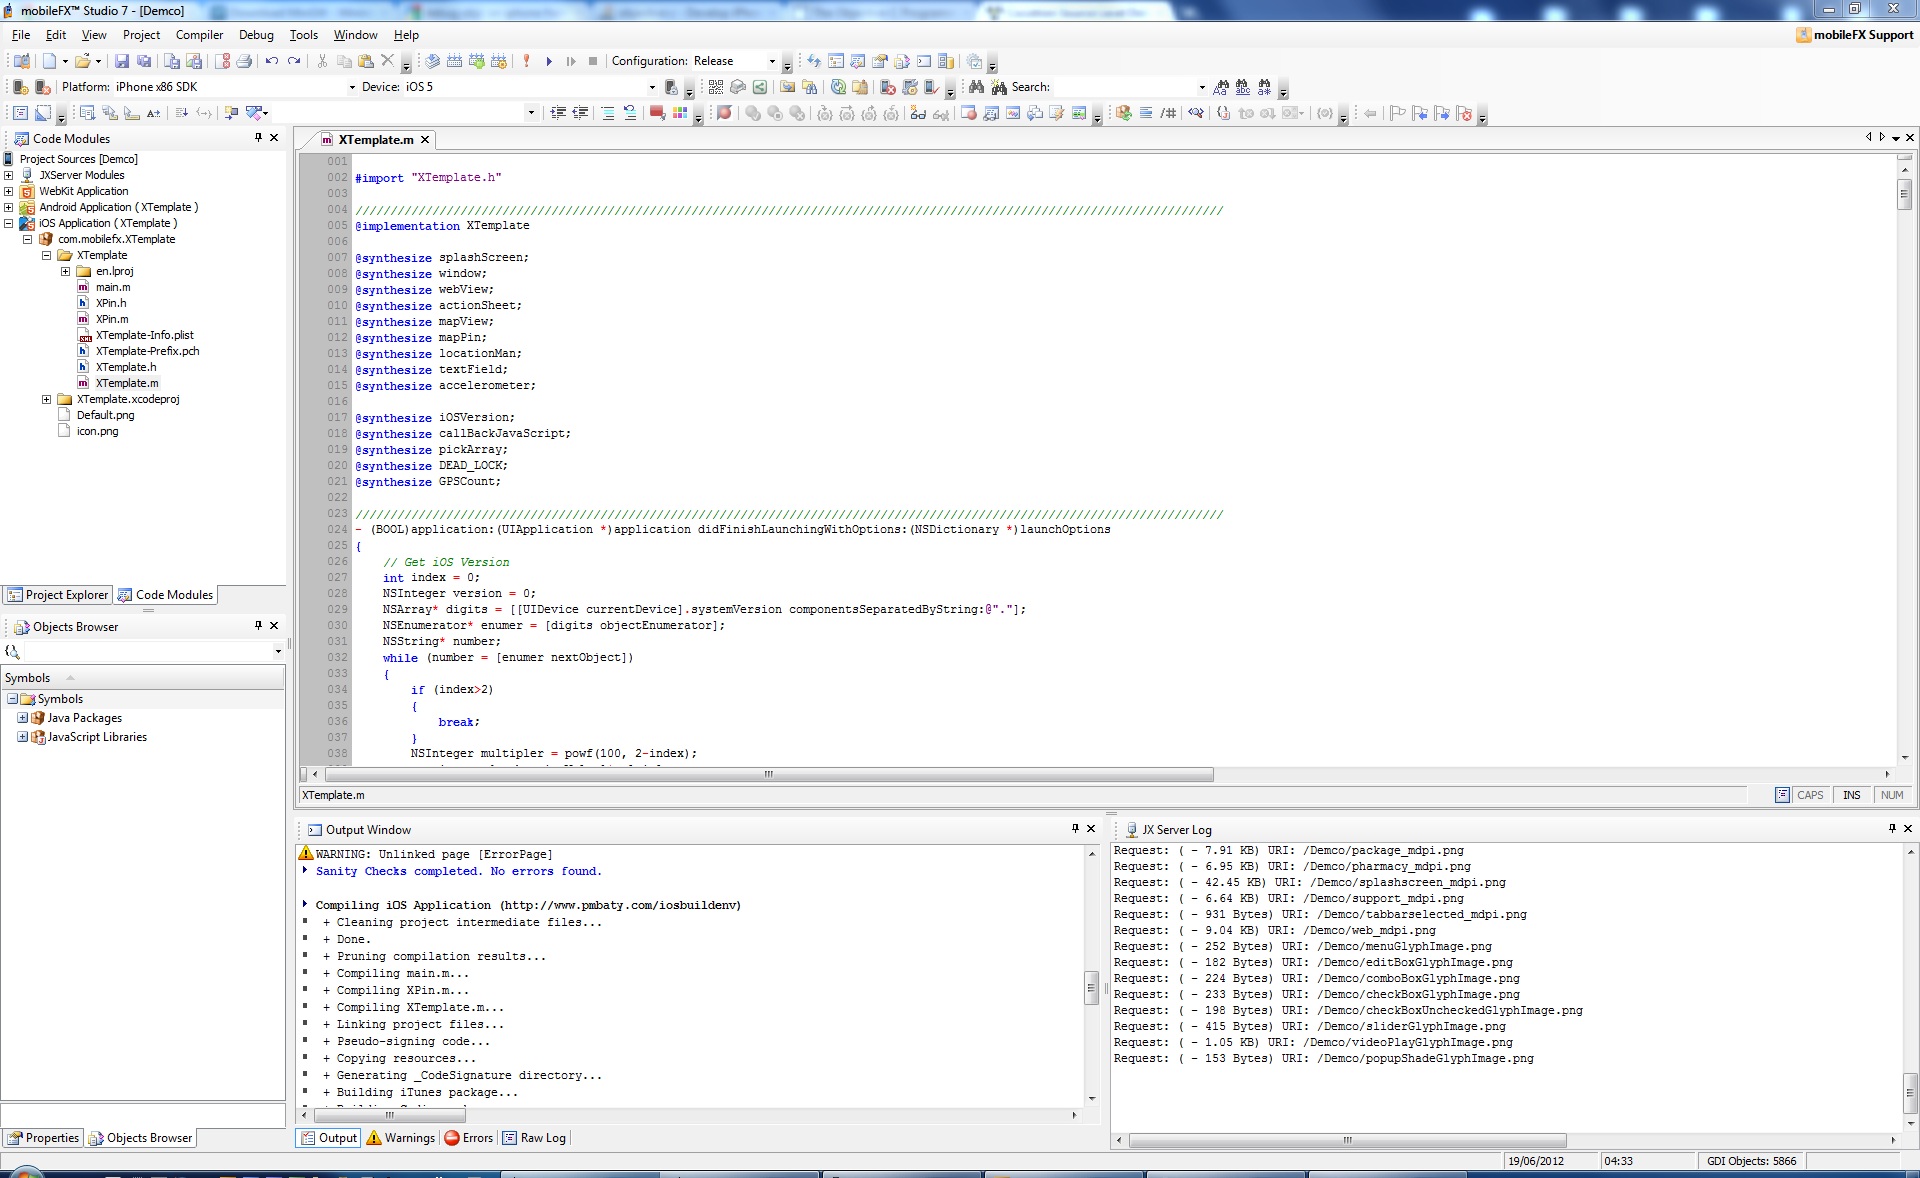
Task: Toggle a bookmark with the flag icon
Action: 1396,113
